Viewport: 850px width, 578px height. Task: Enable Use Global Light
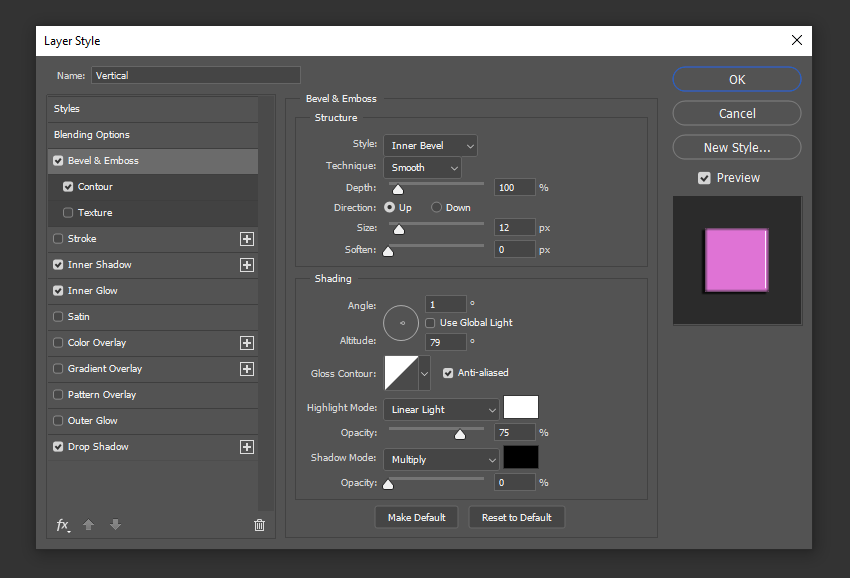pos(429,322)
